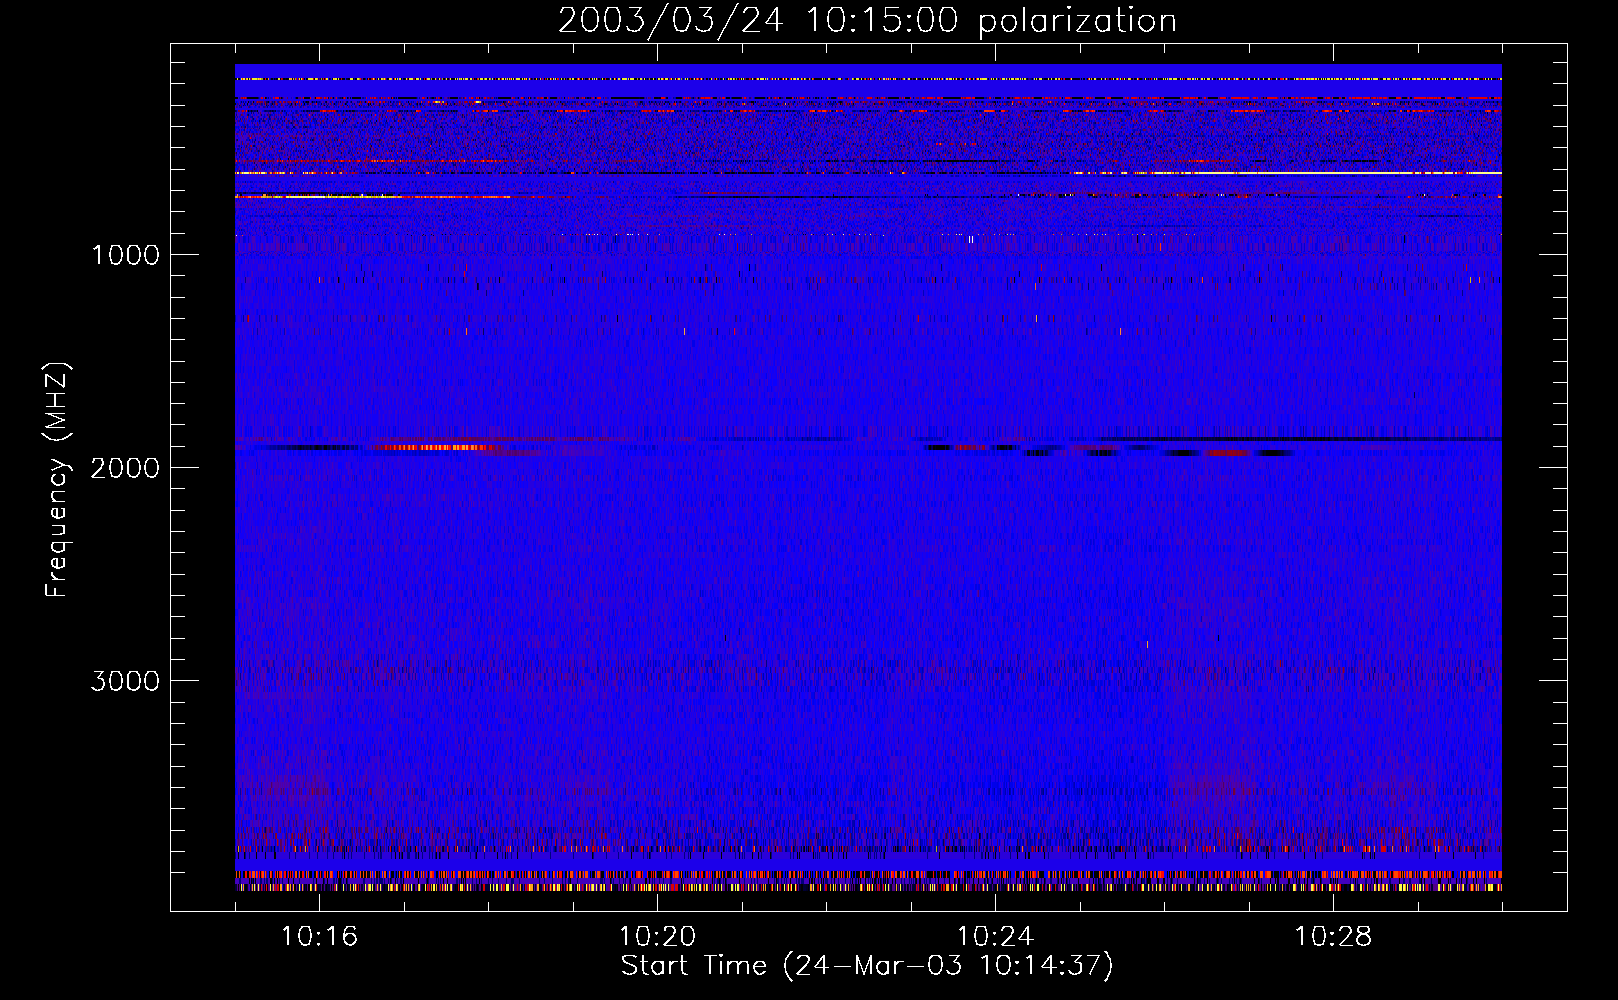
Task: Click the 10:28 time tick label
Action: (1333, 937)
